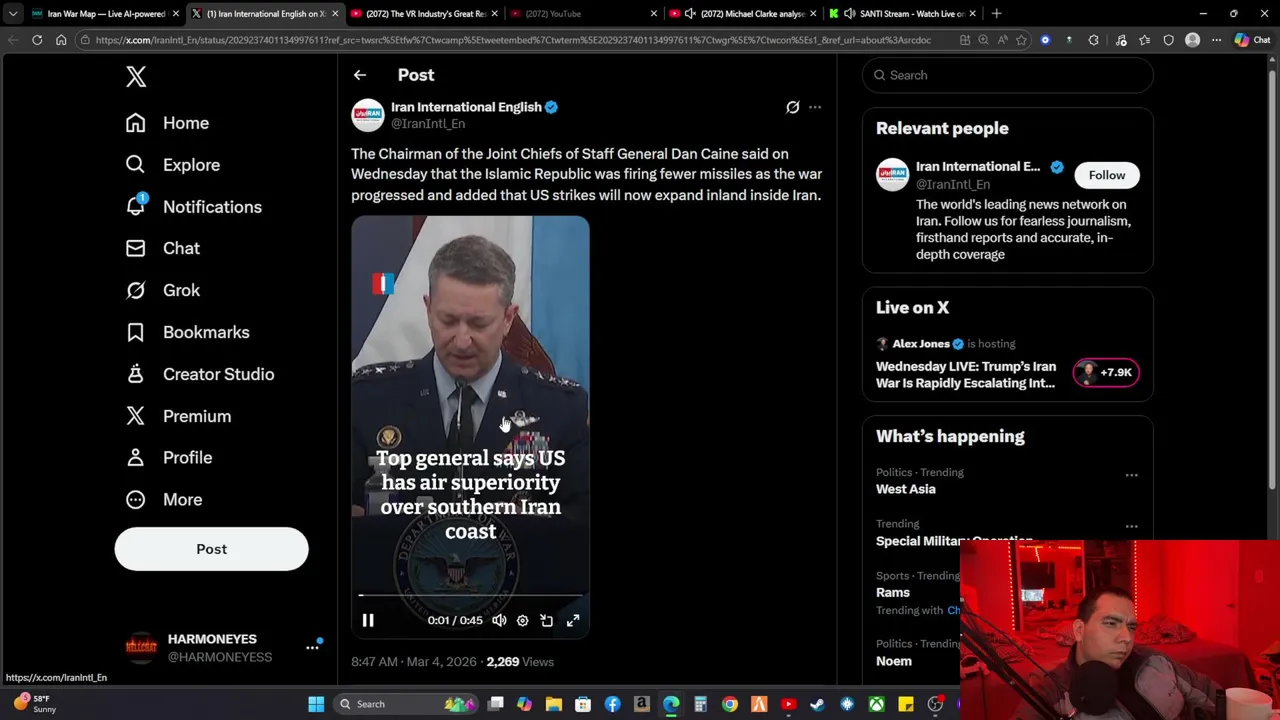Image resolution: width=1280 pixels, height=720 pixels.
Task: Click the 2,269 Views count
Action: point(520,662)
